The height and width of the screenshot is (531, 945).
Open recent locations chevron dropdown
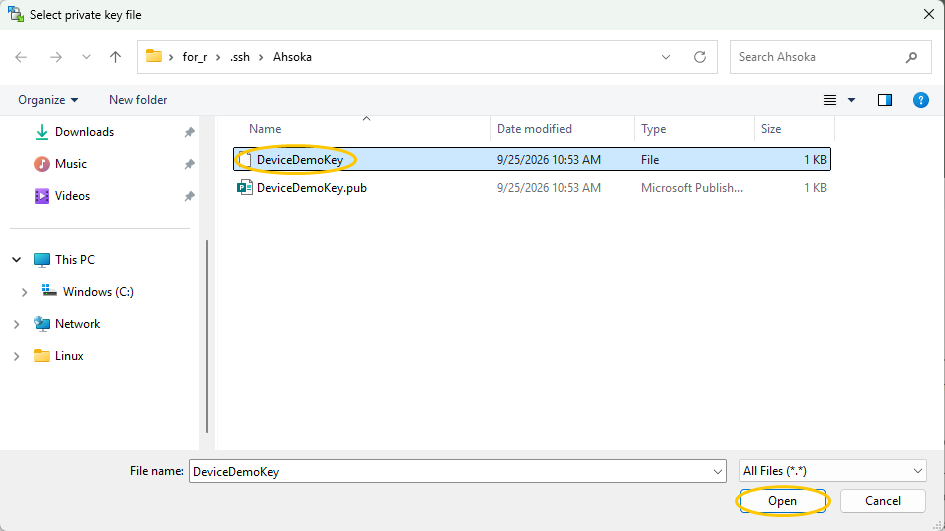click(86, 57)
